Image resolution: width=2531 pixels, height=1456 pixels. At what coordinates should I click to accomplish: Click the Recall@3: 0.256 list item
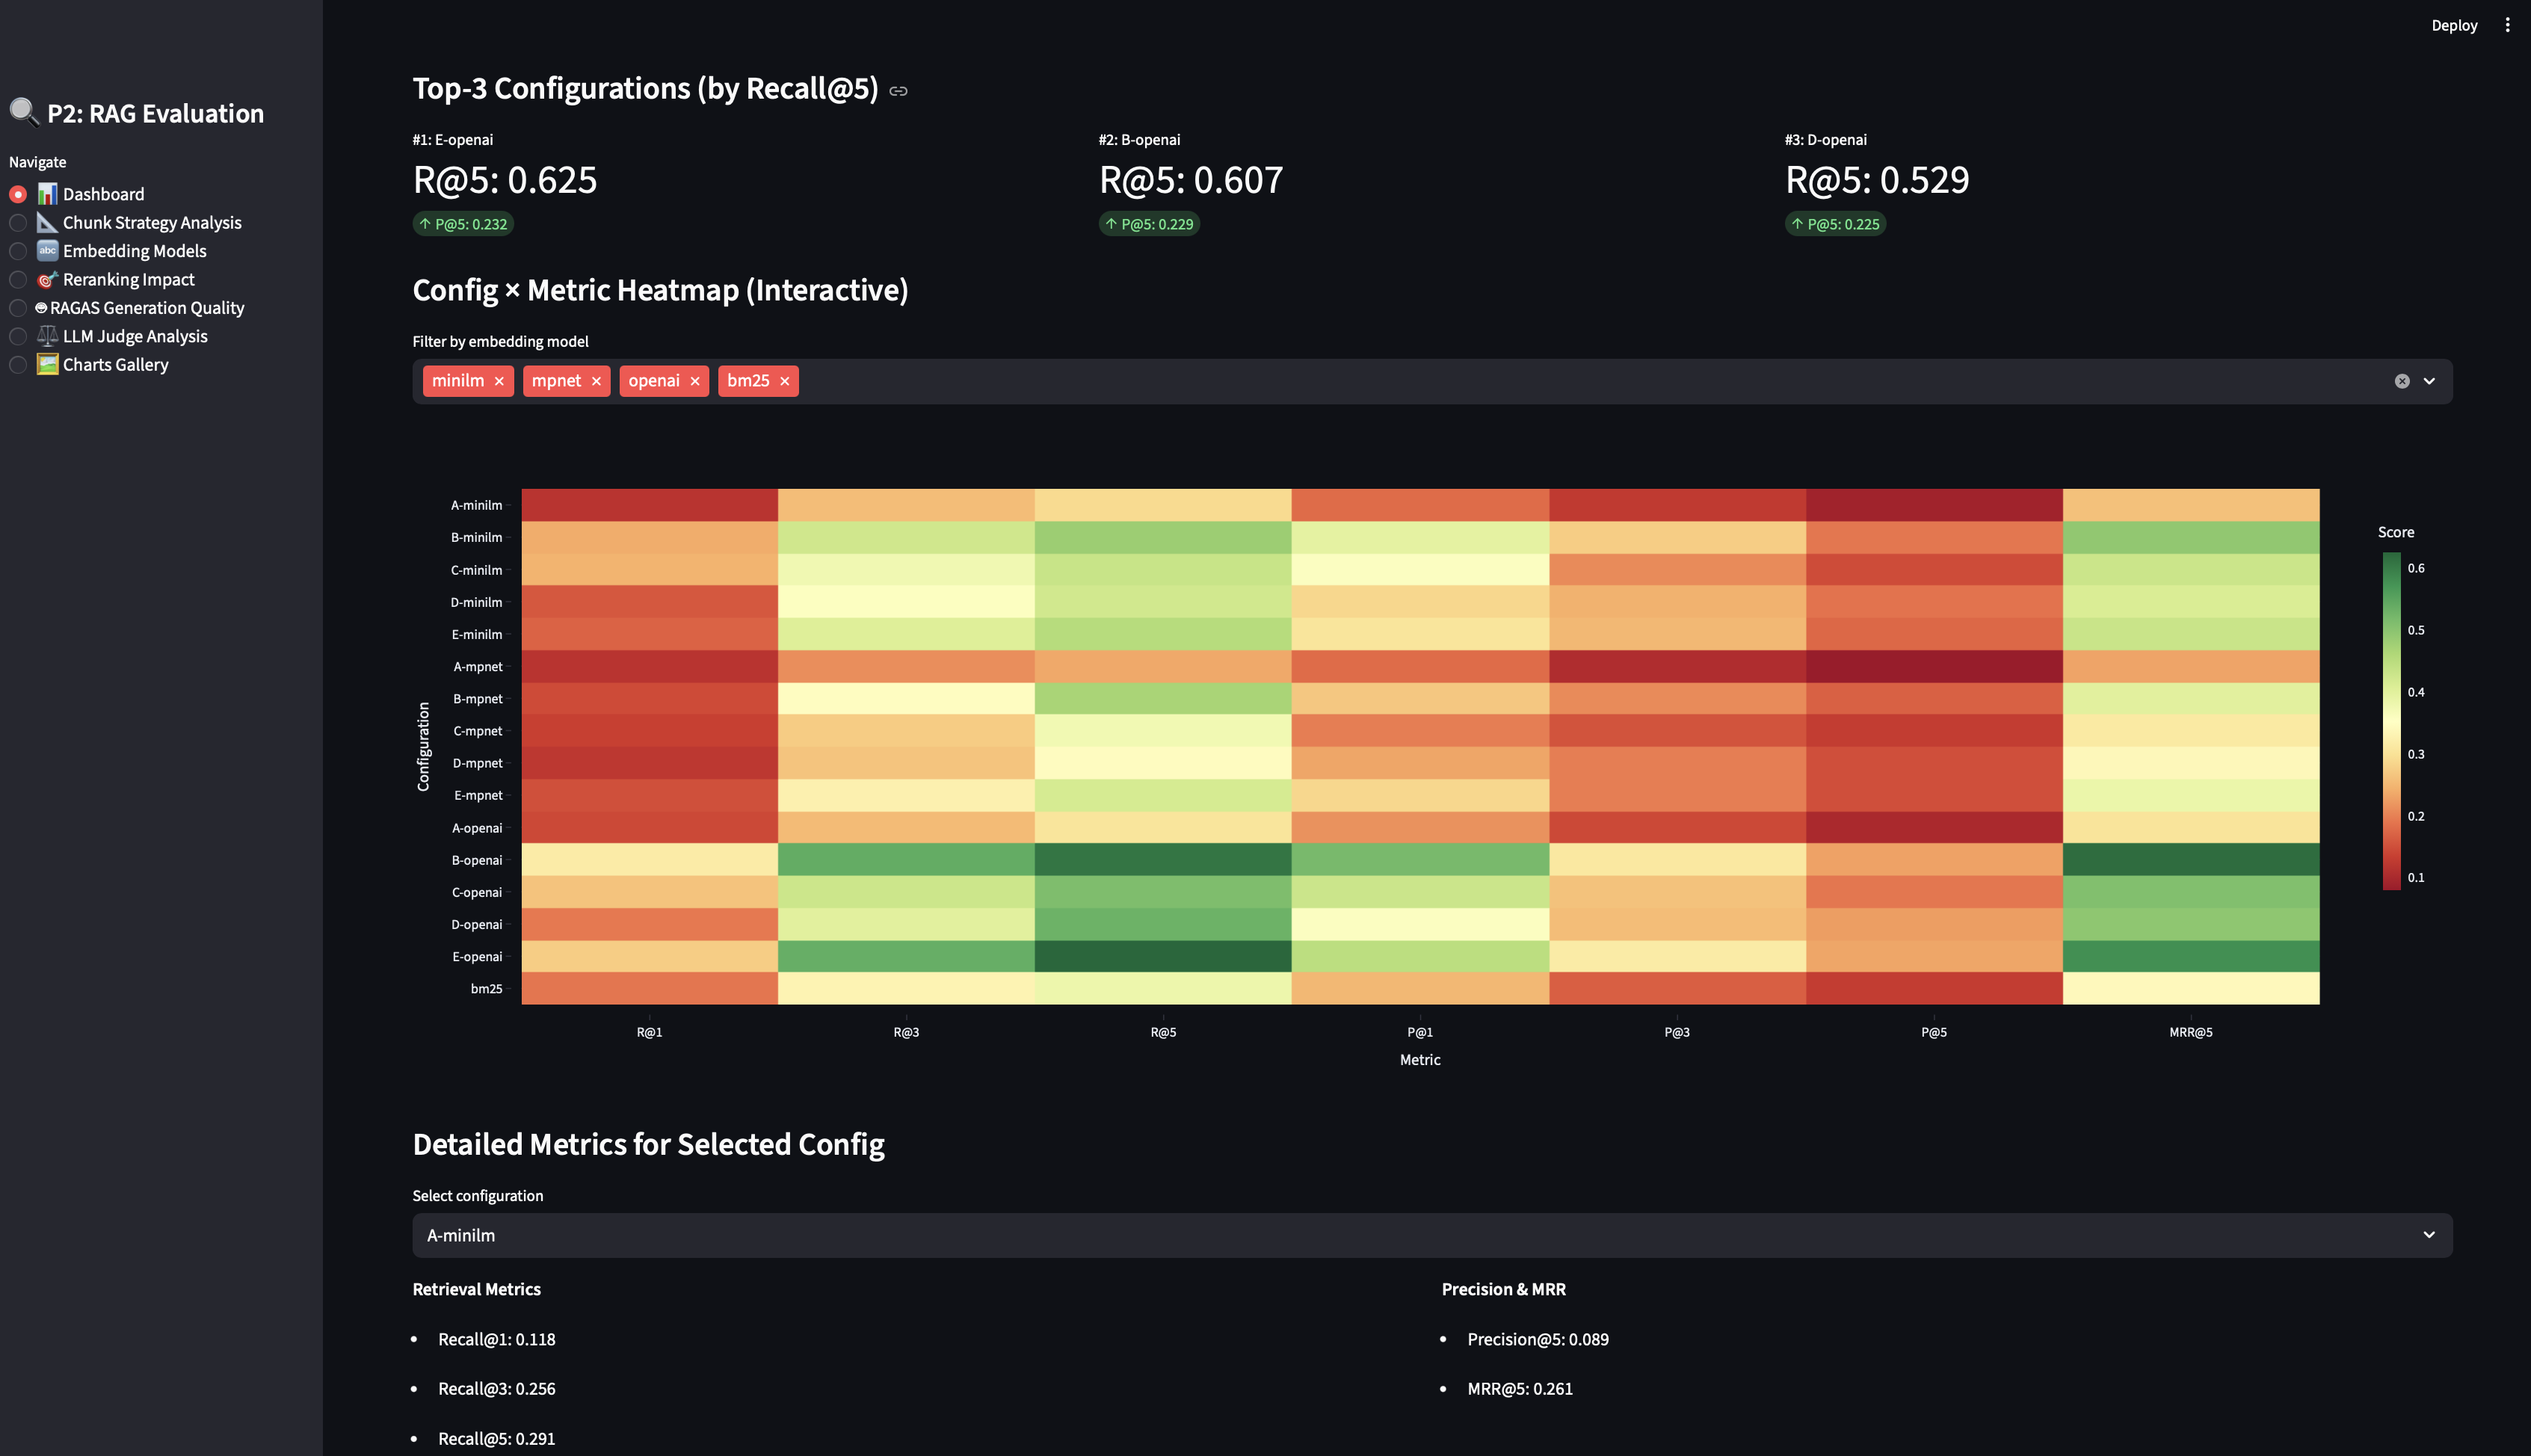point(496,1388)
